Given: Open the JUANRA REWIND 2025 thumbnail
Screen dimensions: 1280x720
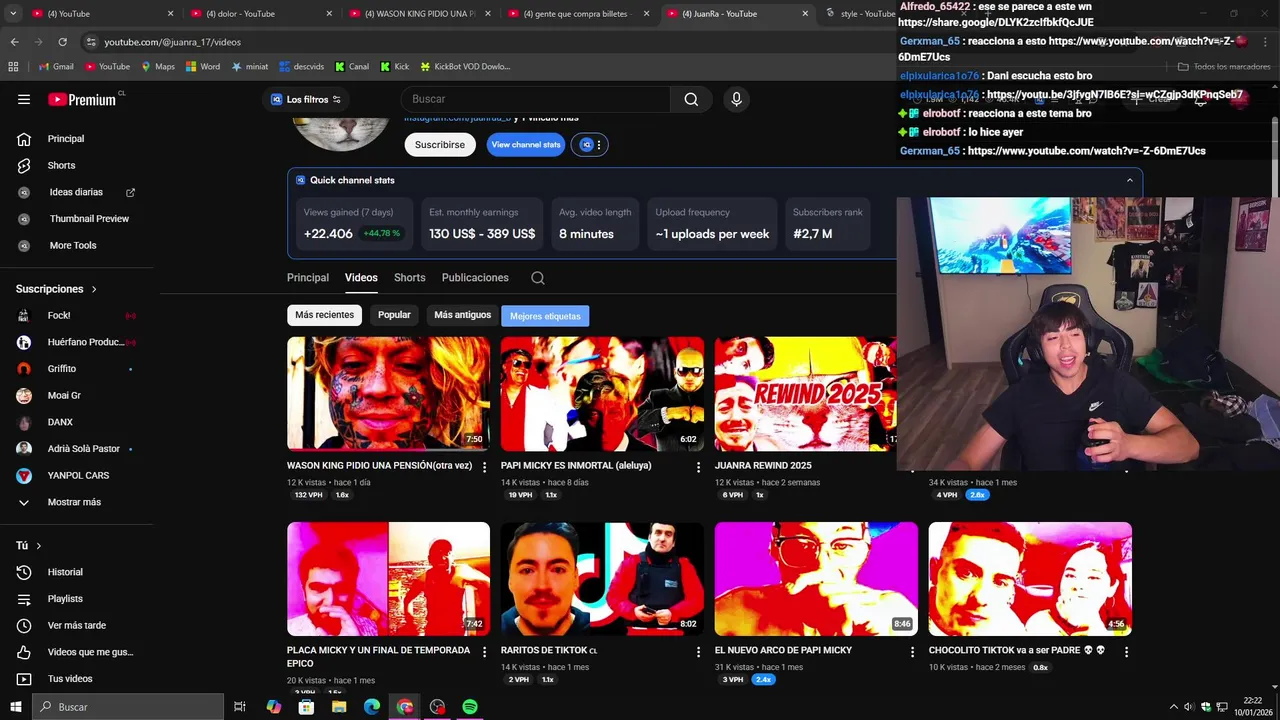Looking at the screenshot, I should pos(805,394).
